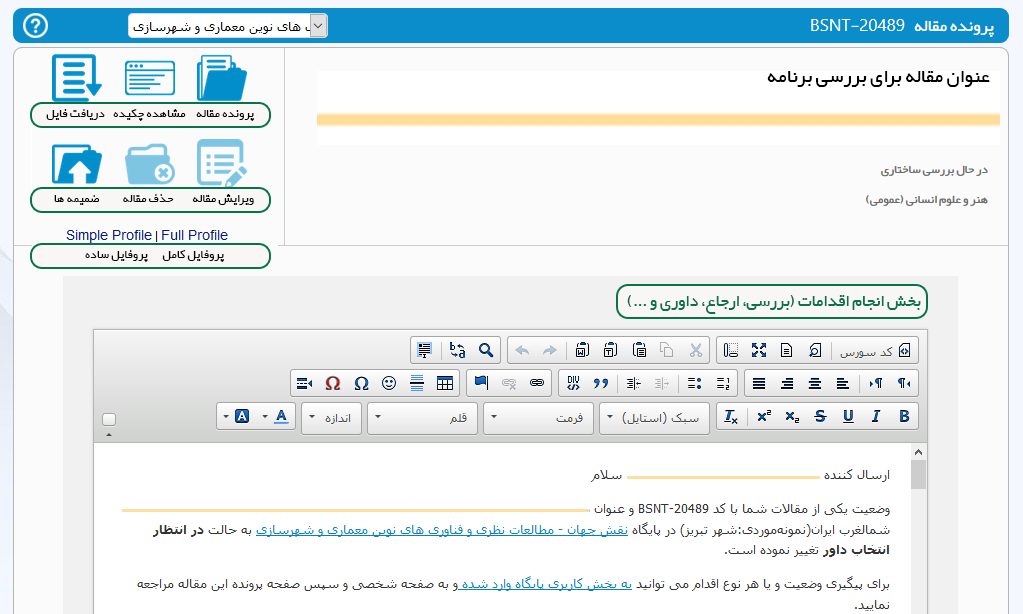Toggle italic formatting button
This screenshot has height=614, width=1023.
[x=876, y=417]
